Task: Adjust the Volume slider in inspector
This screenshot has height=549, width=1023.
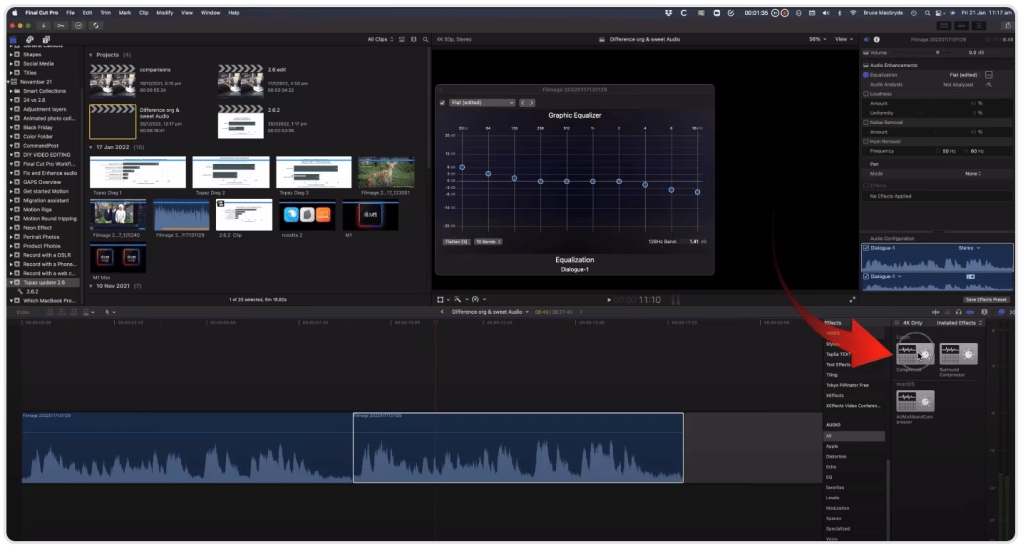Action: pyautogui.click(x=938, y=53)
